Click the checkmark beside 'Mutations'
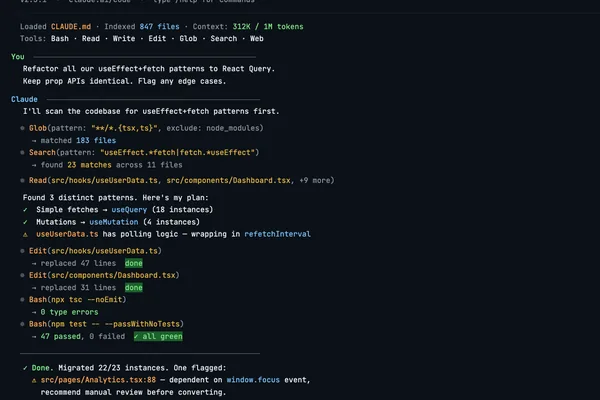Viewport: 600px width, 400px height. (x=25, y=222)
